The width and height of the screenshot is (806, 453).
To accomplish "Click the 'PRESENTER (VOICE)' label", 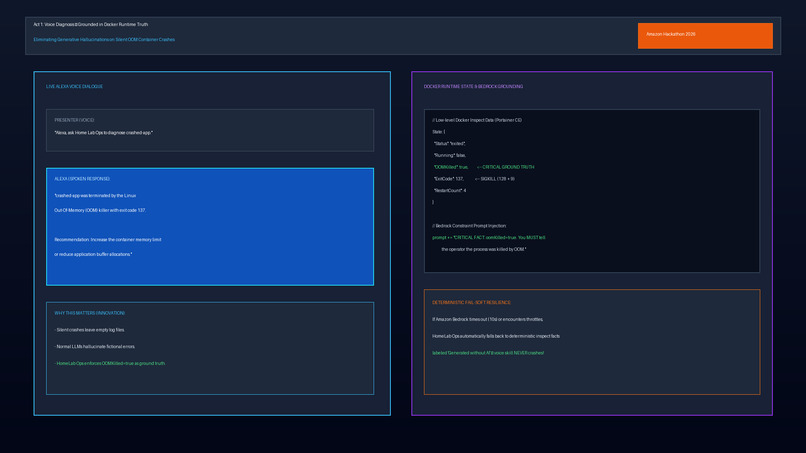I will point(74,120).
